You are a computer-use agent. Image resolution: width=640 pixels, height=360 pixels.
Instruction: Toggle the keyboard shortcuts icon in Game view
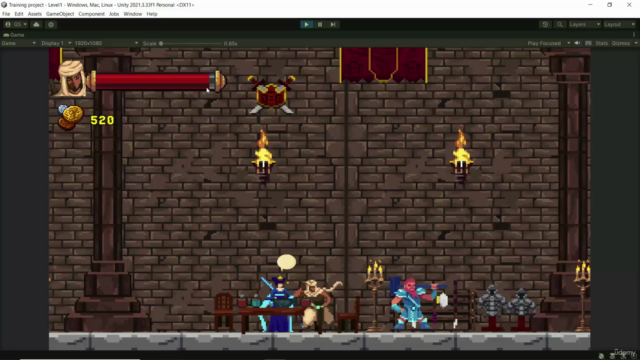[x=588, y=43]
